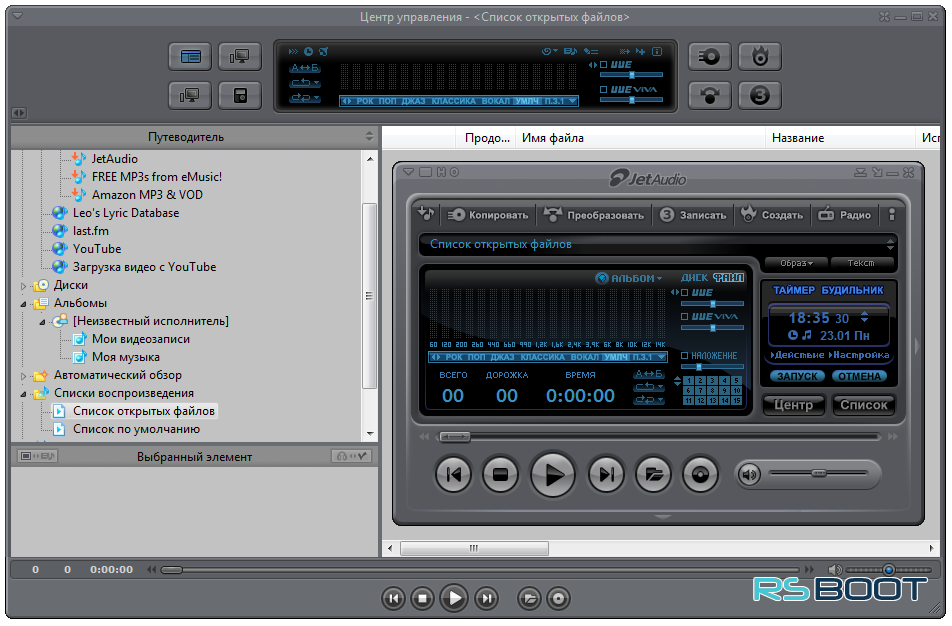Open the extra menu icon right of Радио
Screen dimensions: 952x626
891,214
